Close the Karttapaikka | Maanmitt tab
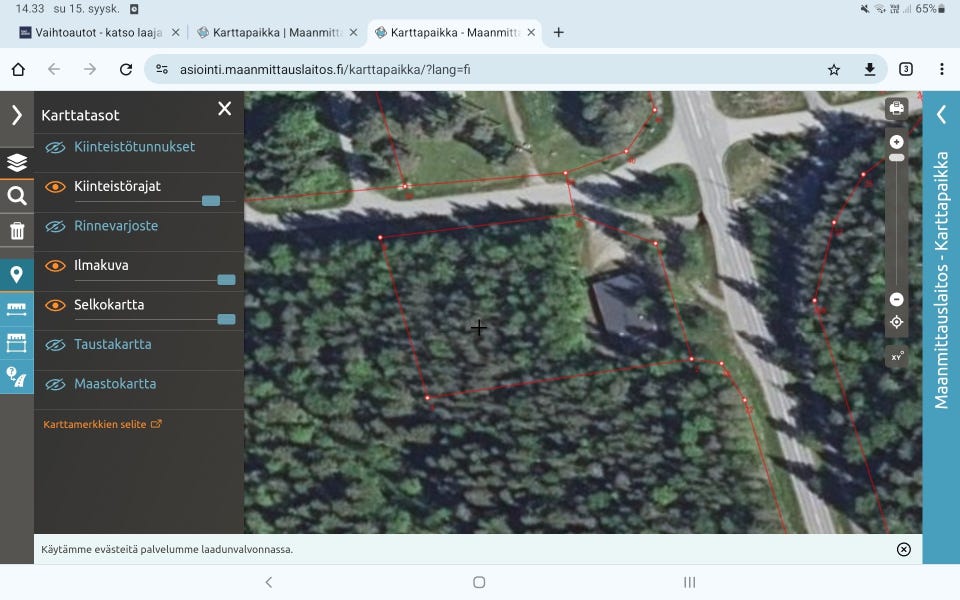960x600 pixels. point(353,32)
